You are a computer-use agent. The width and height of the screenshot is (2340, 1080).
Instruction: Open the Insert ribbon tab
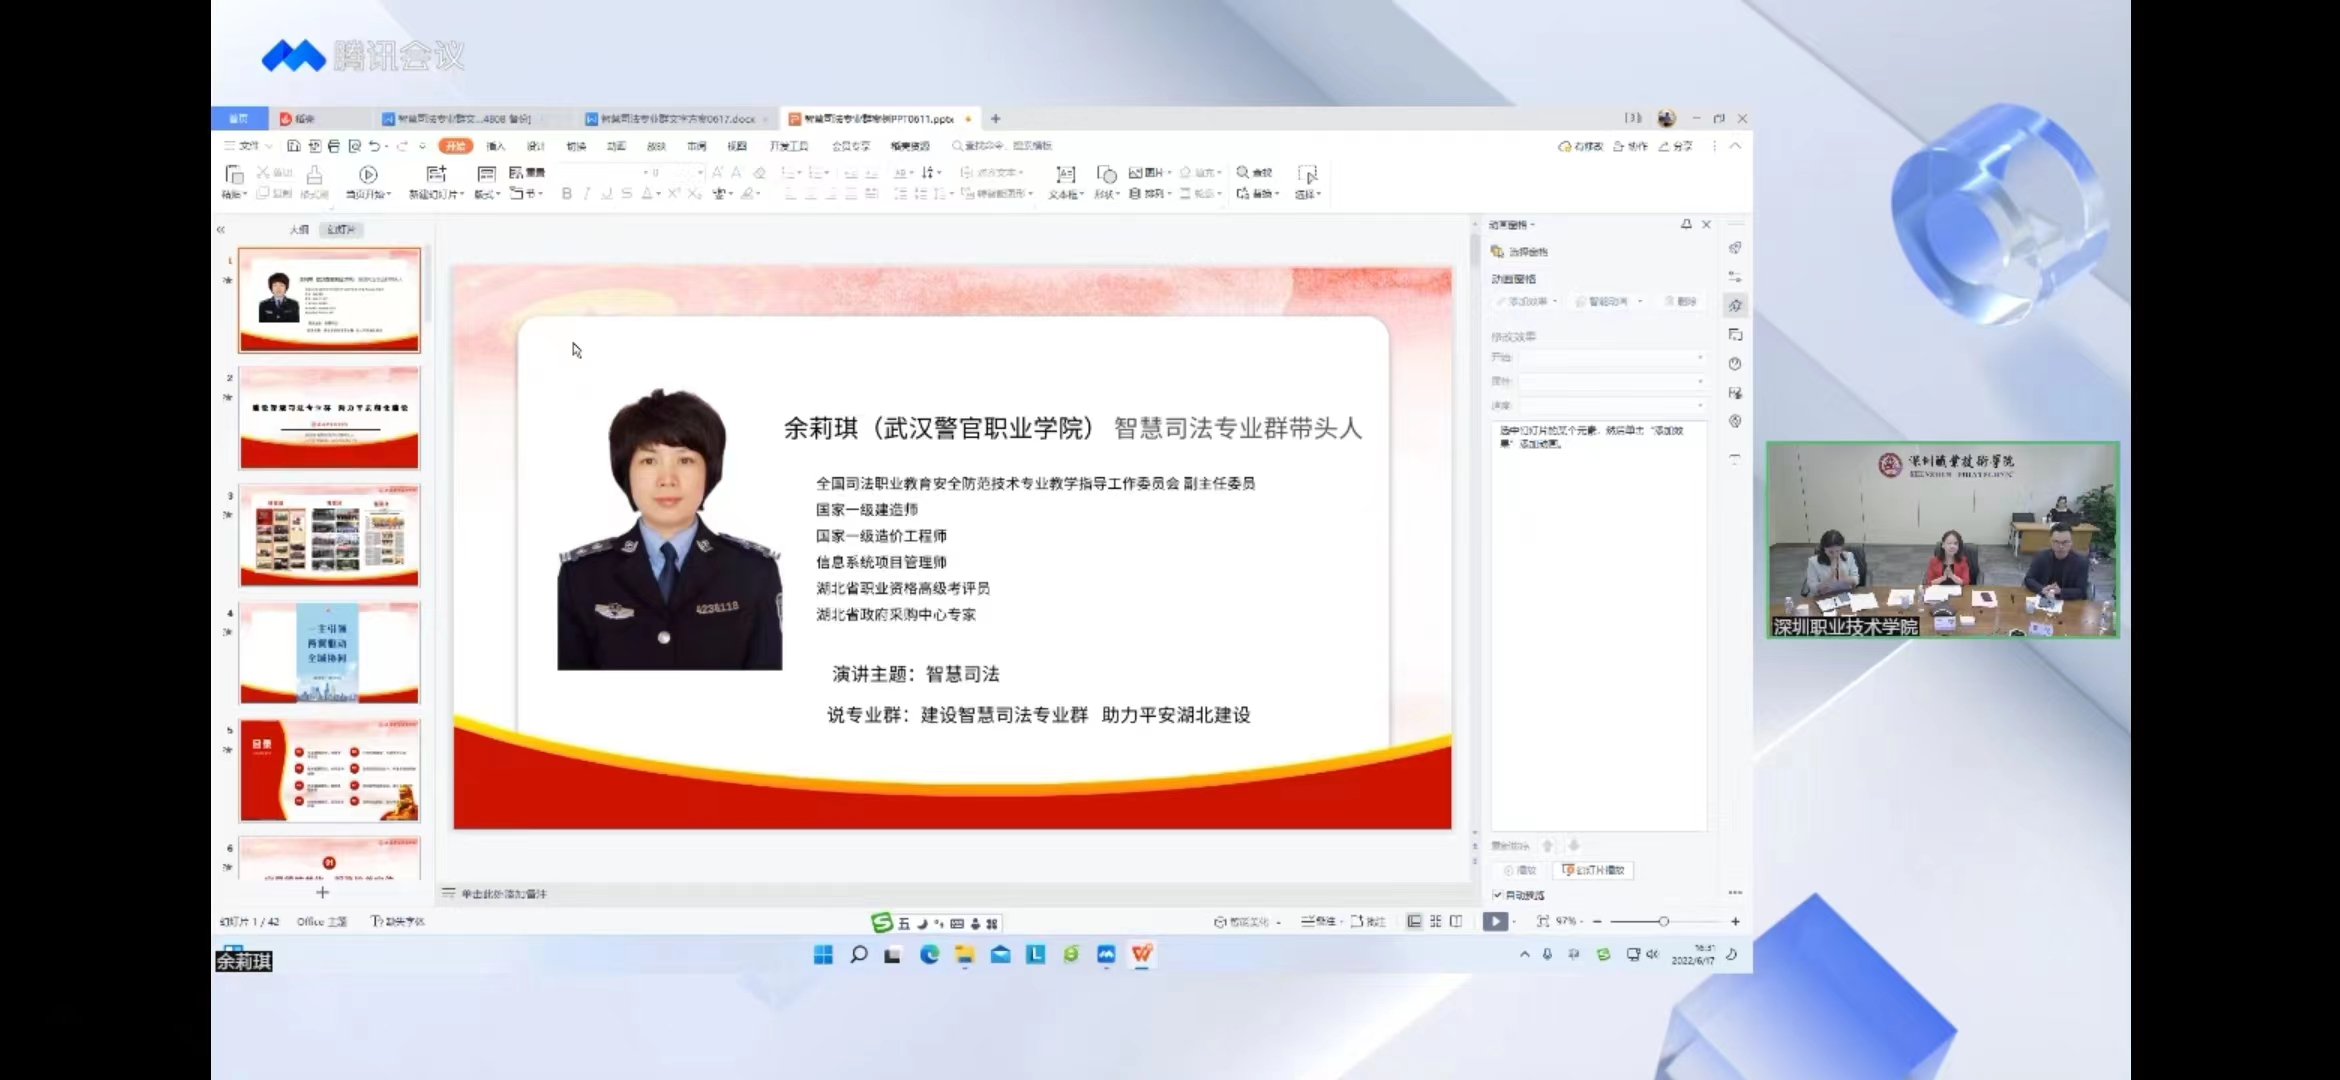(x=496, y=146)
